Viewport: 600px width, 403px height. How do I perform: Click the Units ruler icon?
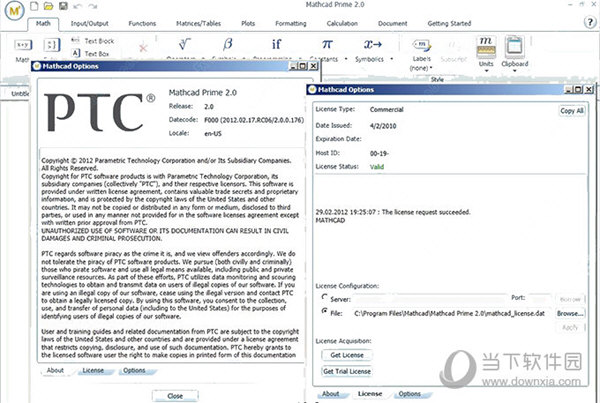tap(486, 47)
